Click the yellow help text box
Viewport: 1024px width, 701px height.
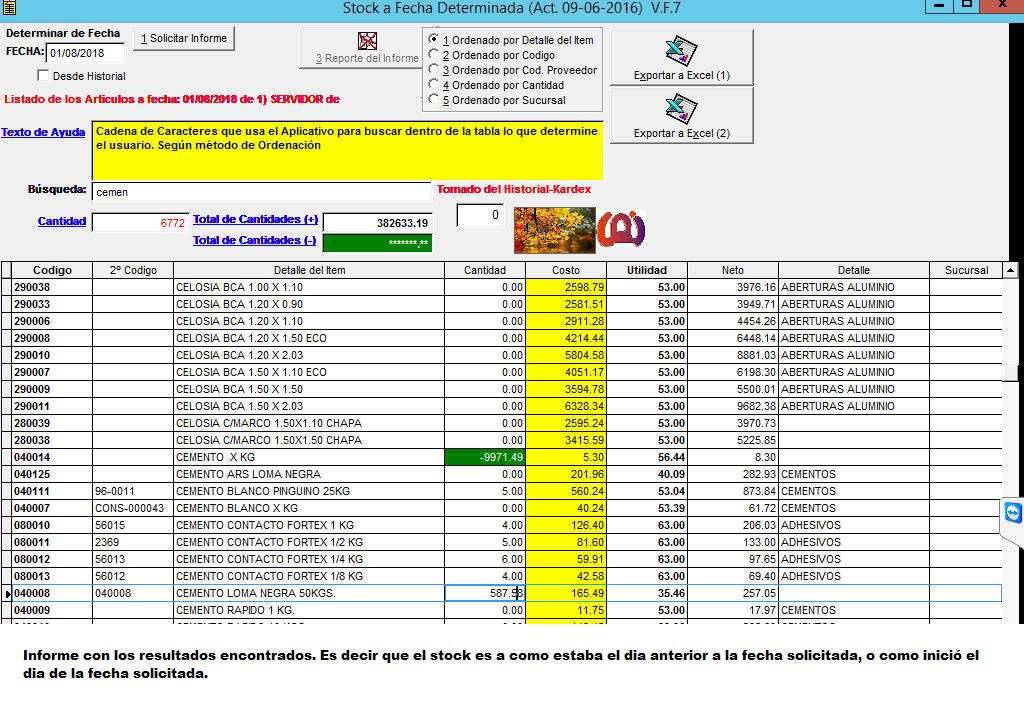[347, 150]
